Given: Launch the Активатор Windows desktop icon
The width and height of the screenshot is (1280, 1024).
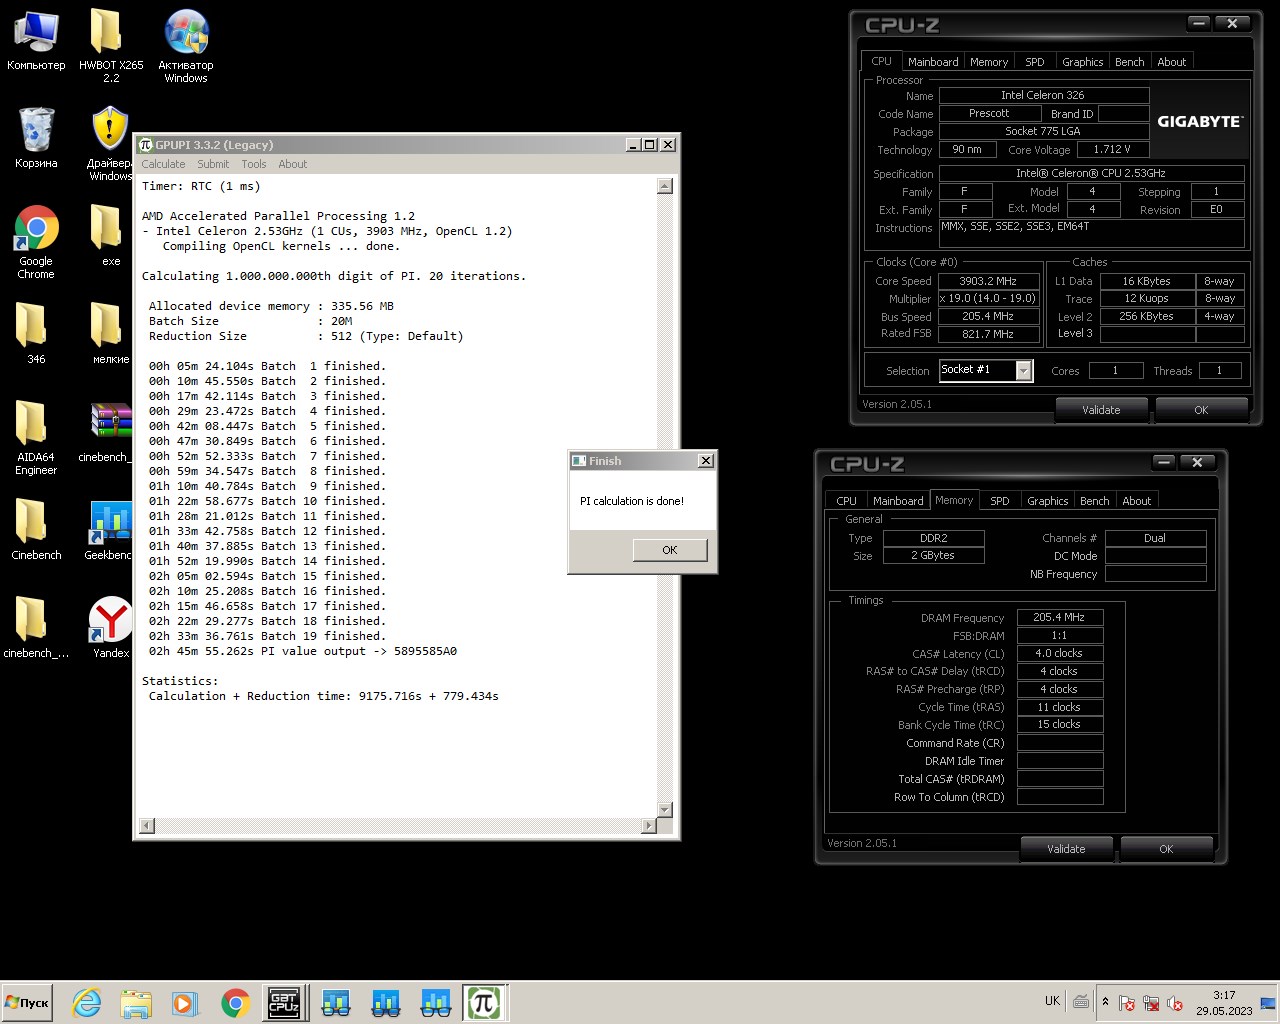Looking at the screenshot, I should point(186,46).
